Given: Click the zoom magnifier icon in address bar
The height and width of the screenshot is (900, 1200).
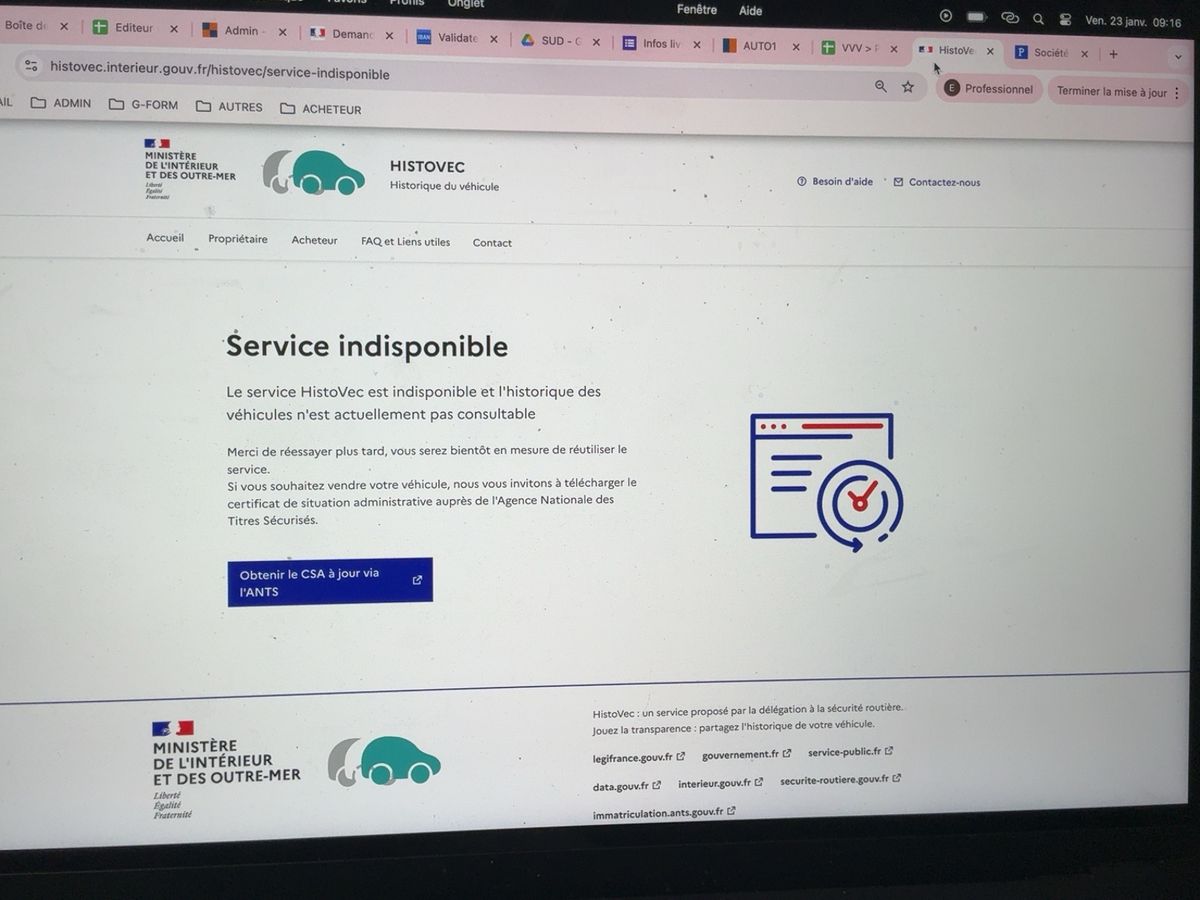Looking at the screenshot, I should click(x=881, y=87).
